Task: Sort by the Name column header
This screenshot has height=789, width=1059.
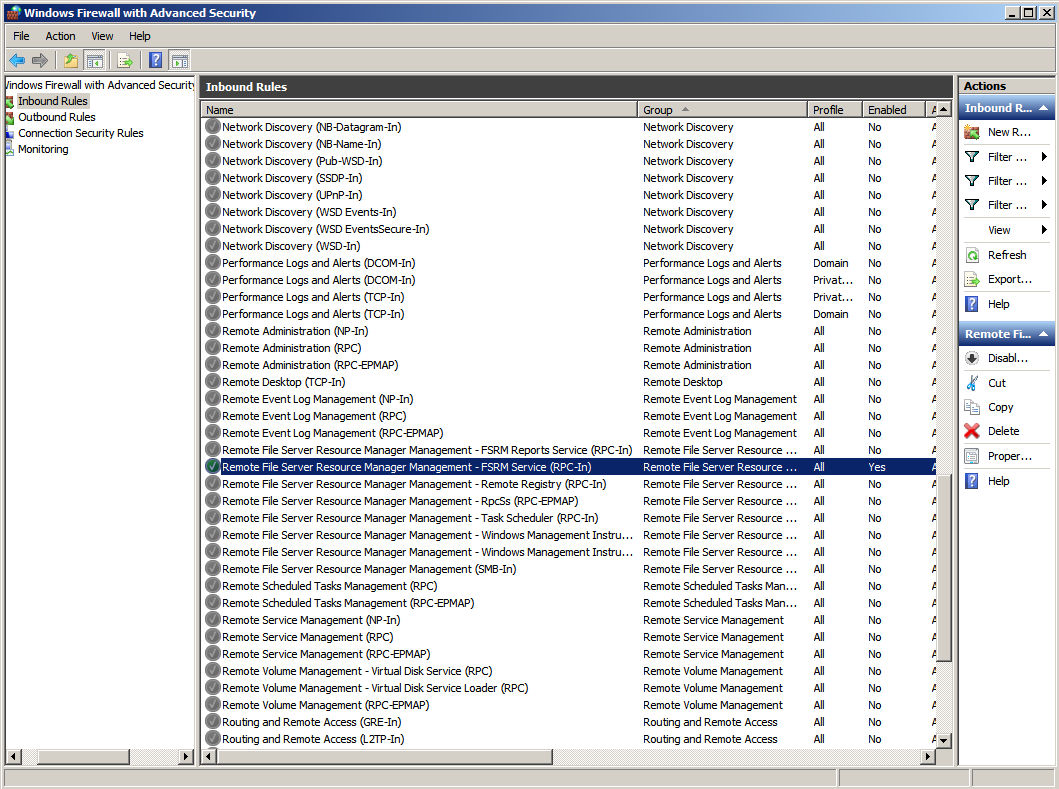Action: tap(419, 109)
